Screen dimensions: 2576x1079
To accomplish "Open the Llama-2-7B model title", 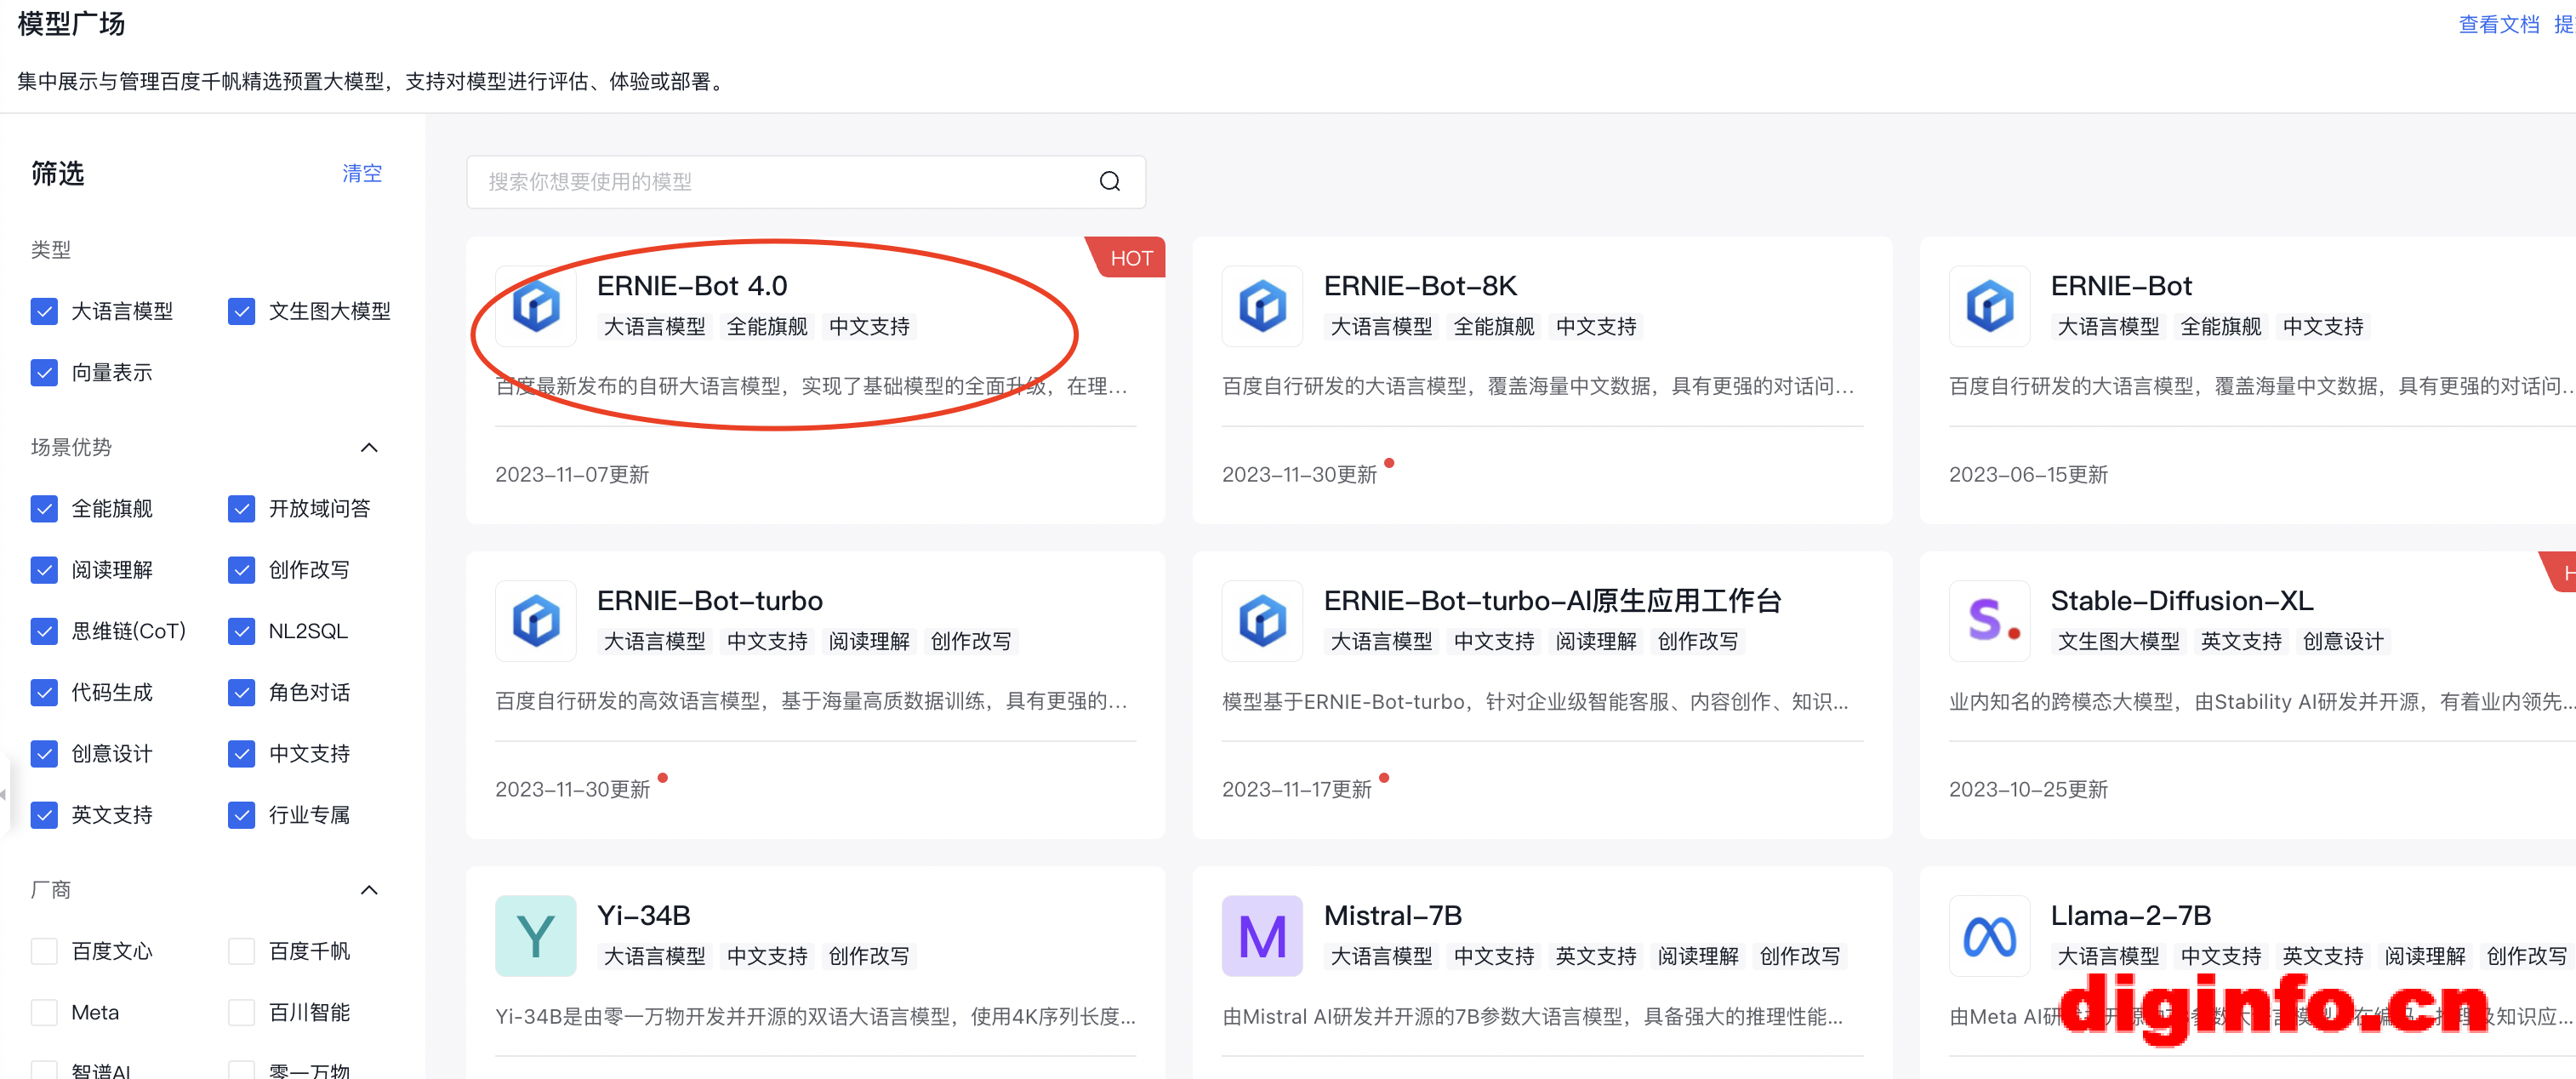I will pos(2131,915).
